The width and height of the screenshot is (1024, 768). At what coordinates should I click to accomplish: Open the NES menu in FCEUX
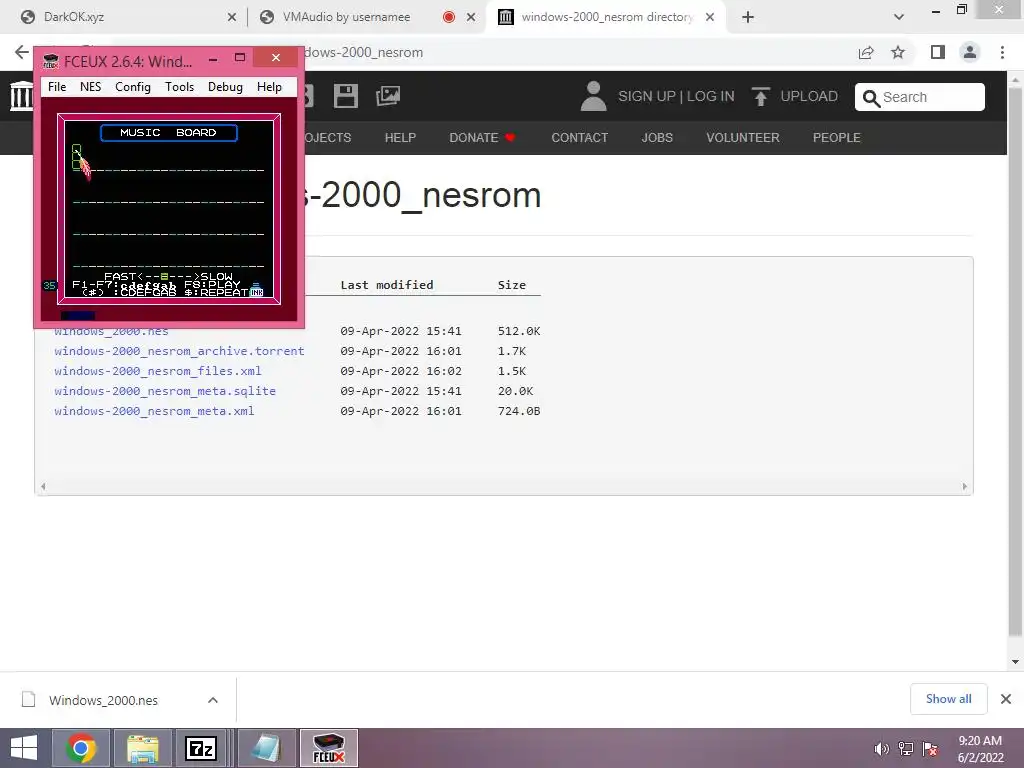pyautogui.click(x=91, y=87)
